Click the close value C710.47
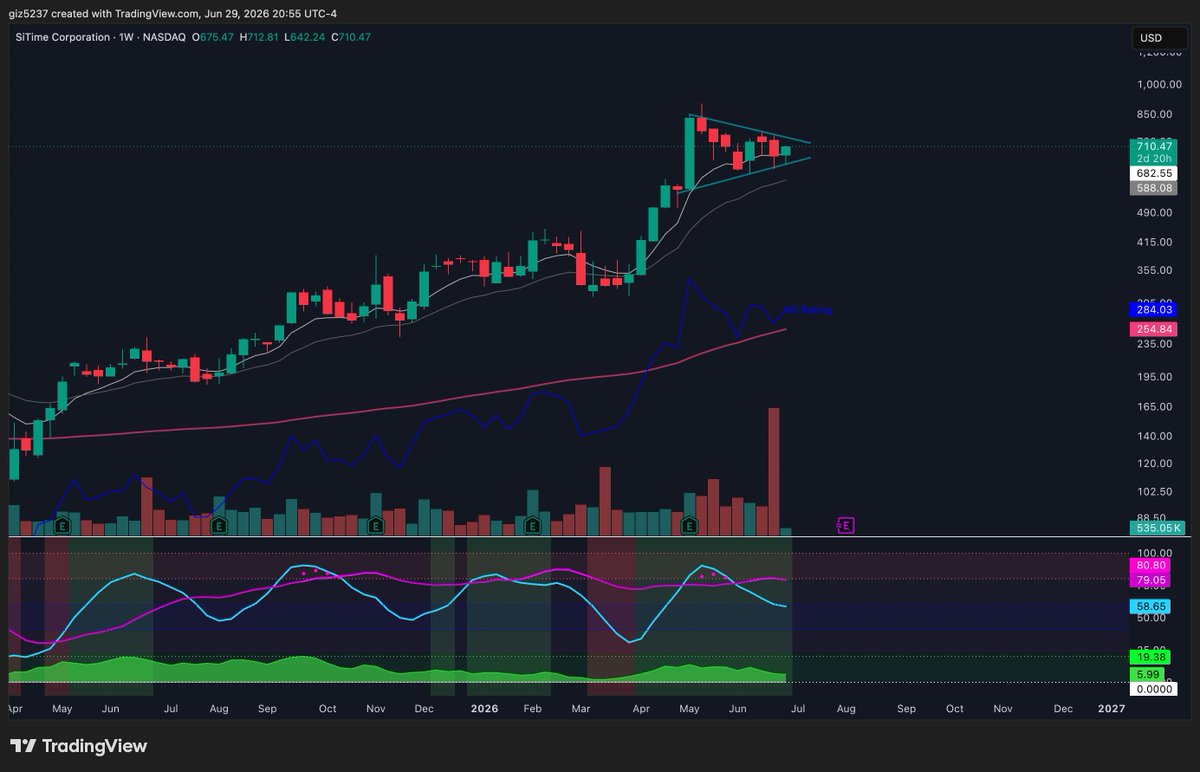This screenshot has width=1200, height=772. (351, 38)
